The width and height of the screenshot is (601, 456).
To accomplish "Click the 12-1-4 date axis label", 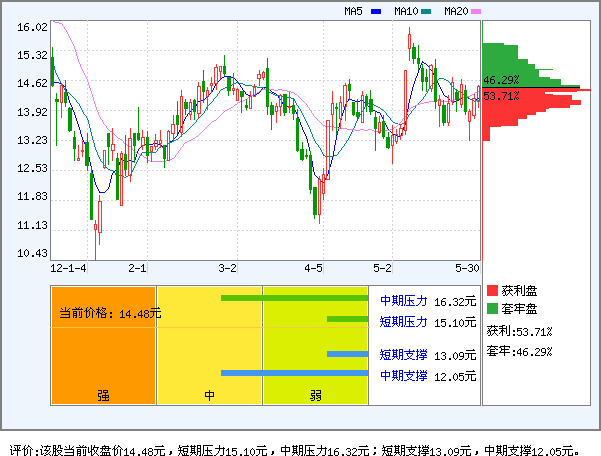I will 69,268.
